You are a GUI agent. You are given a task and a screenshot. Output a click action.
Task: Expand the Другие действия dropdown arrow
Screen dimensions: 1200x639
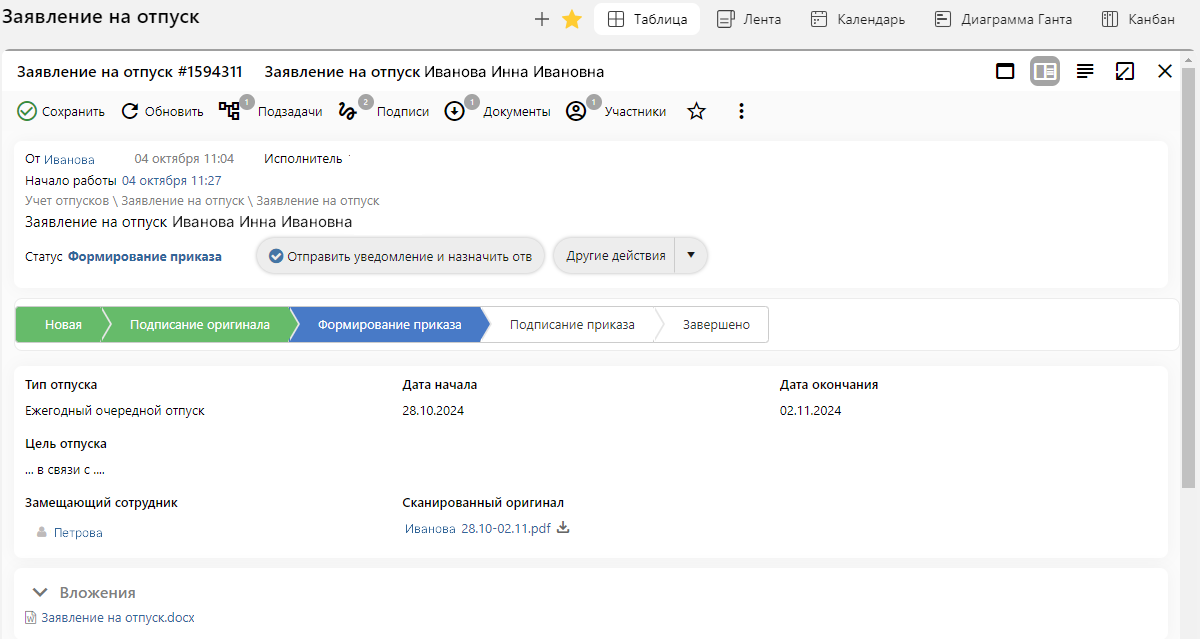point(691,256)
